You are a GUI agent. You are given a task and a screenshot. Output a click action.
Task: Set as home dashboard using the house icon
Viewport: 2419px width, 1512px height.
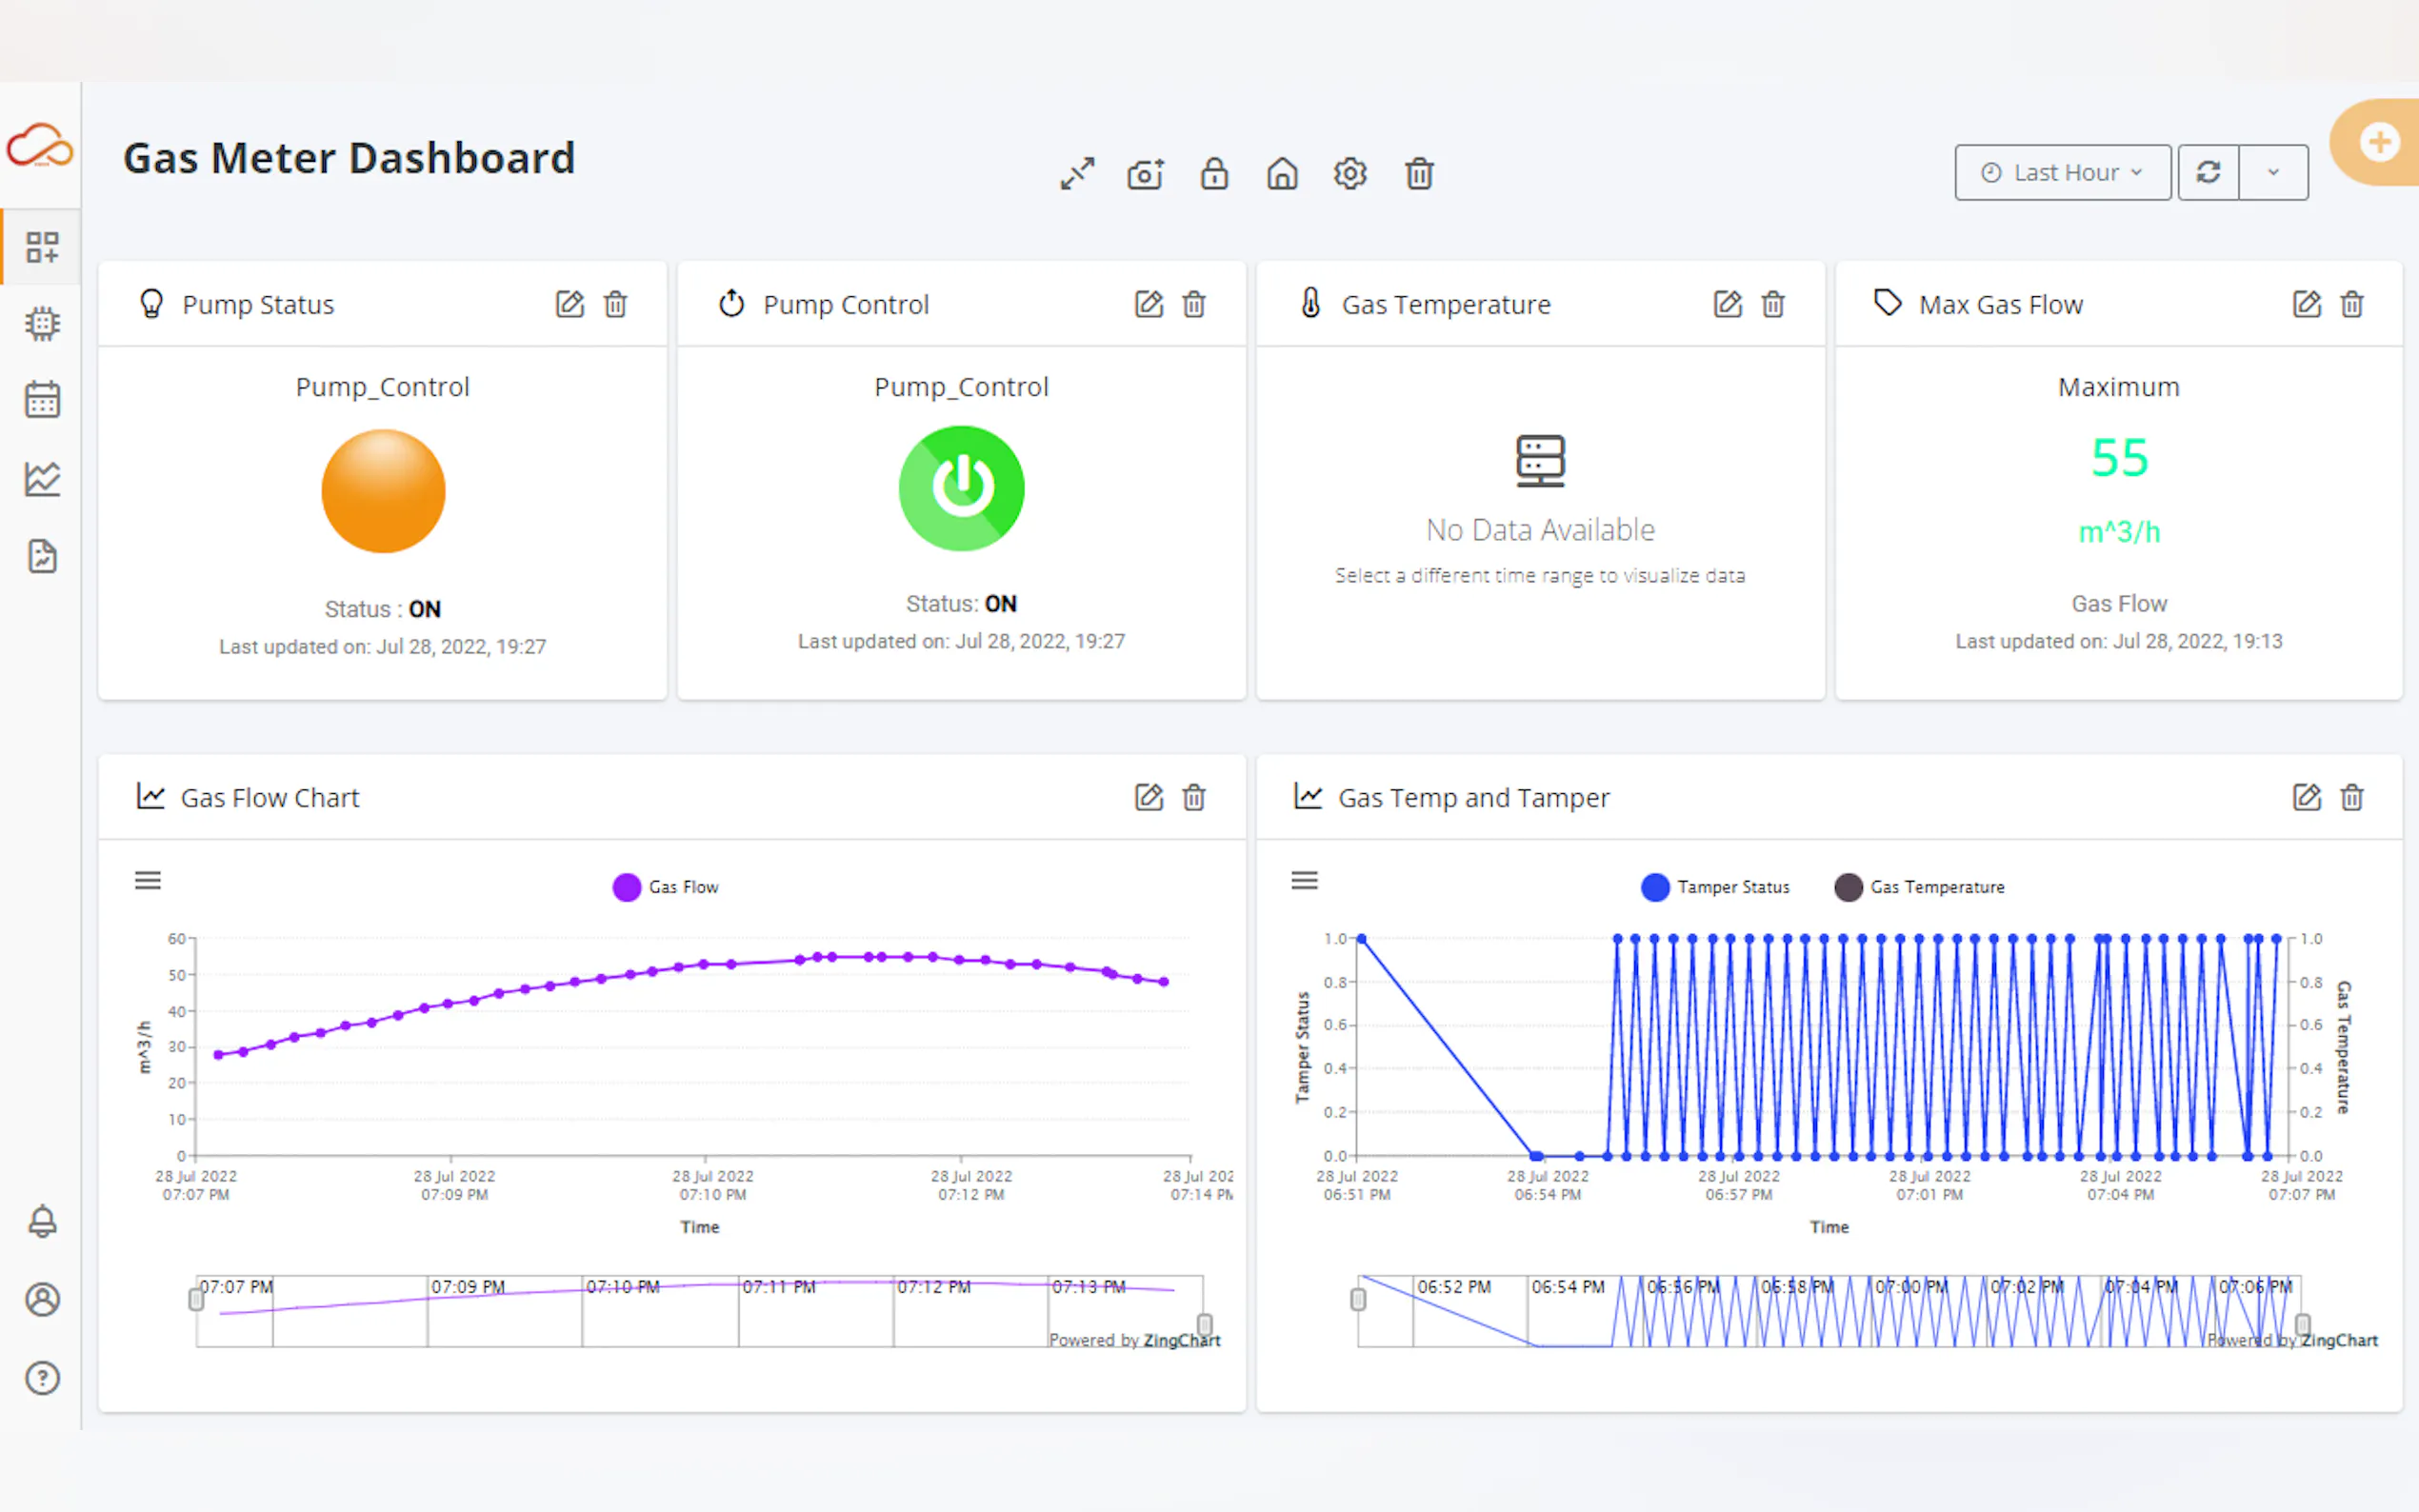tap(1282, 174)
